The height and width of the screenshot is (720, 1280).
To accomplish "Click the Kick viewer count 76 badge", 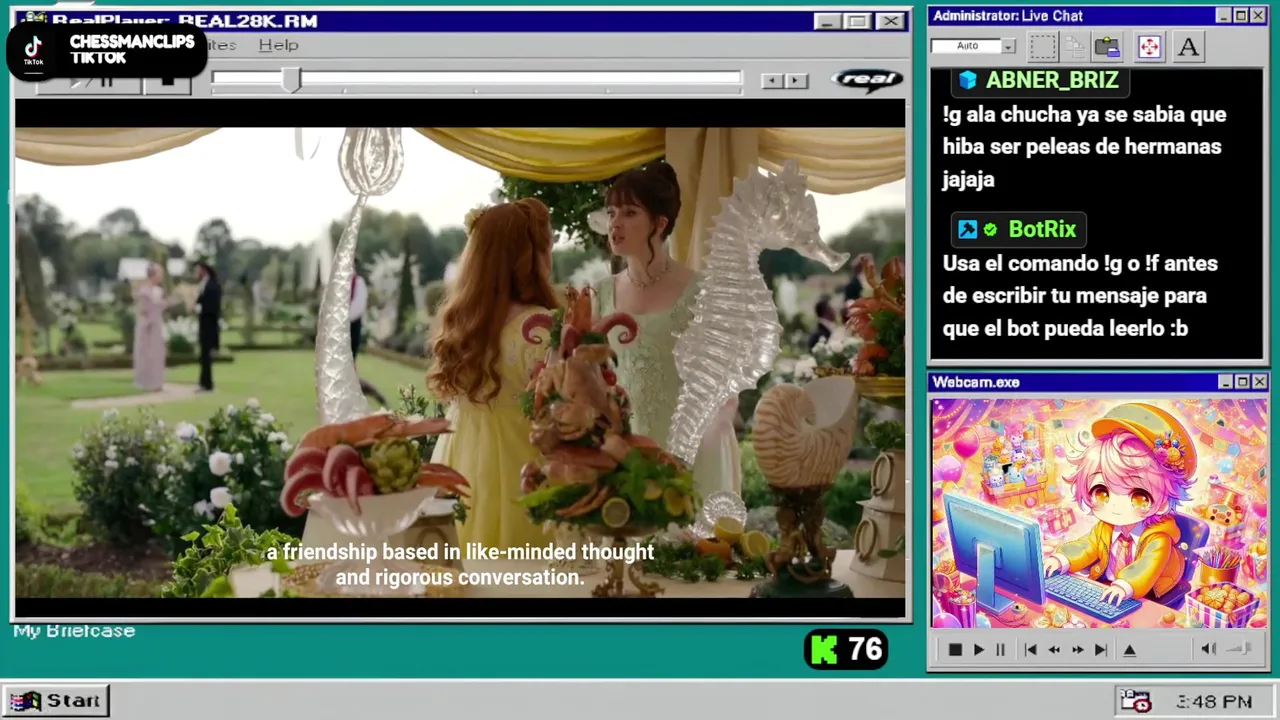I will pyautogui.click(x=846, y=650).
